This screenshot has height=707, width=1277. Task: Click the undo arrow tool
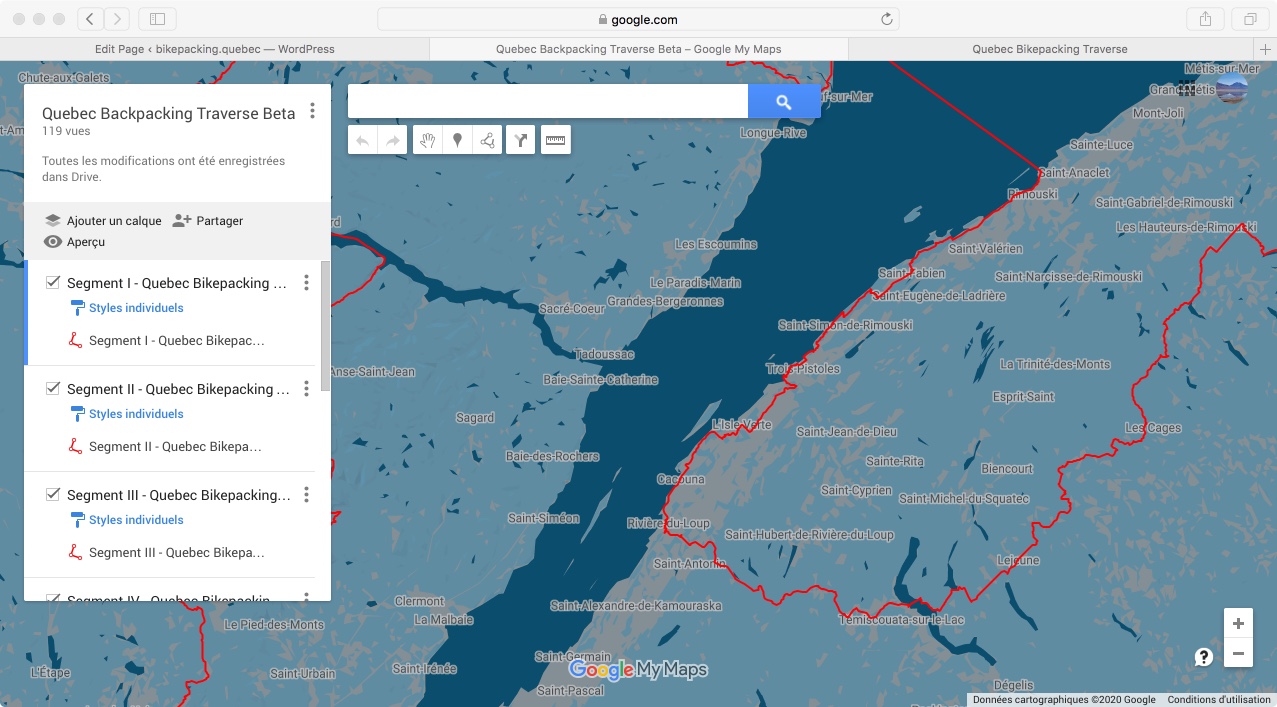[363, 141]
